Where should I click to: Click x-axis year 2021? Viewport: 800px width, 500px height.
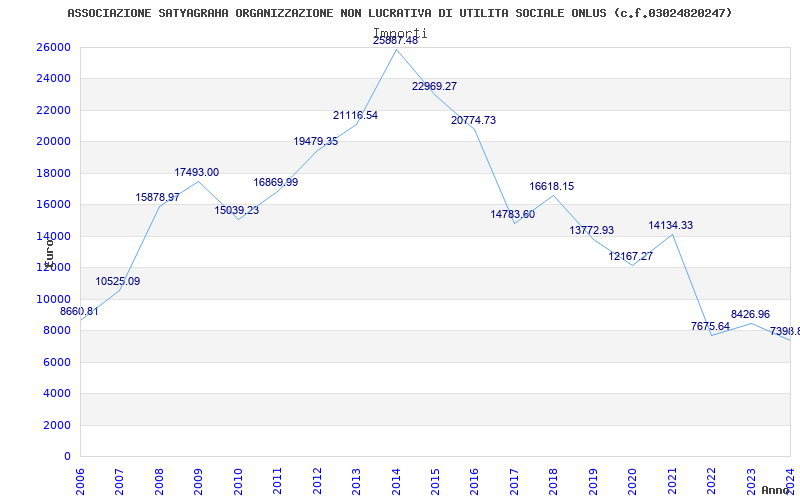click(x=672, y=481)
